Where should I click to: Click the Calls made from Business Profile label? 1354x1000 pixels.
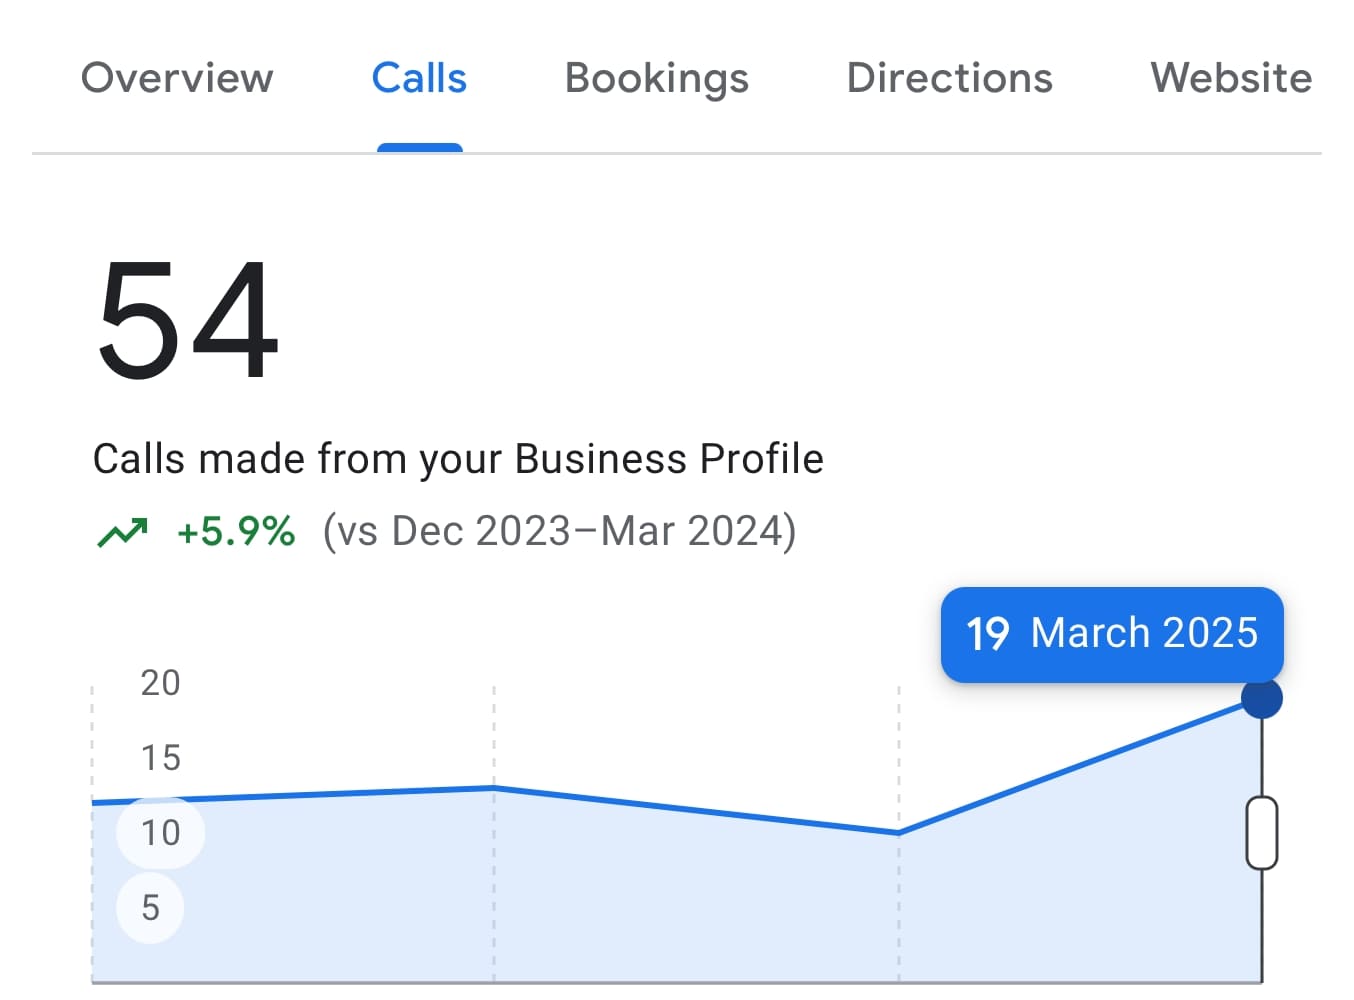tap(458, 460)
